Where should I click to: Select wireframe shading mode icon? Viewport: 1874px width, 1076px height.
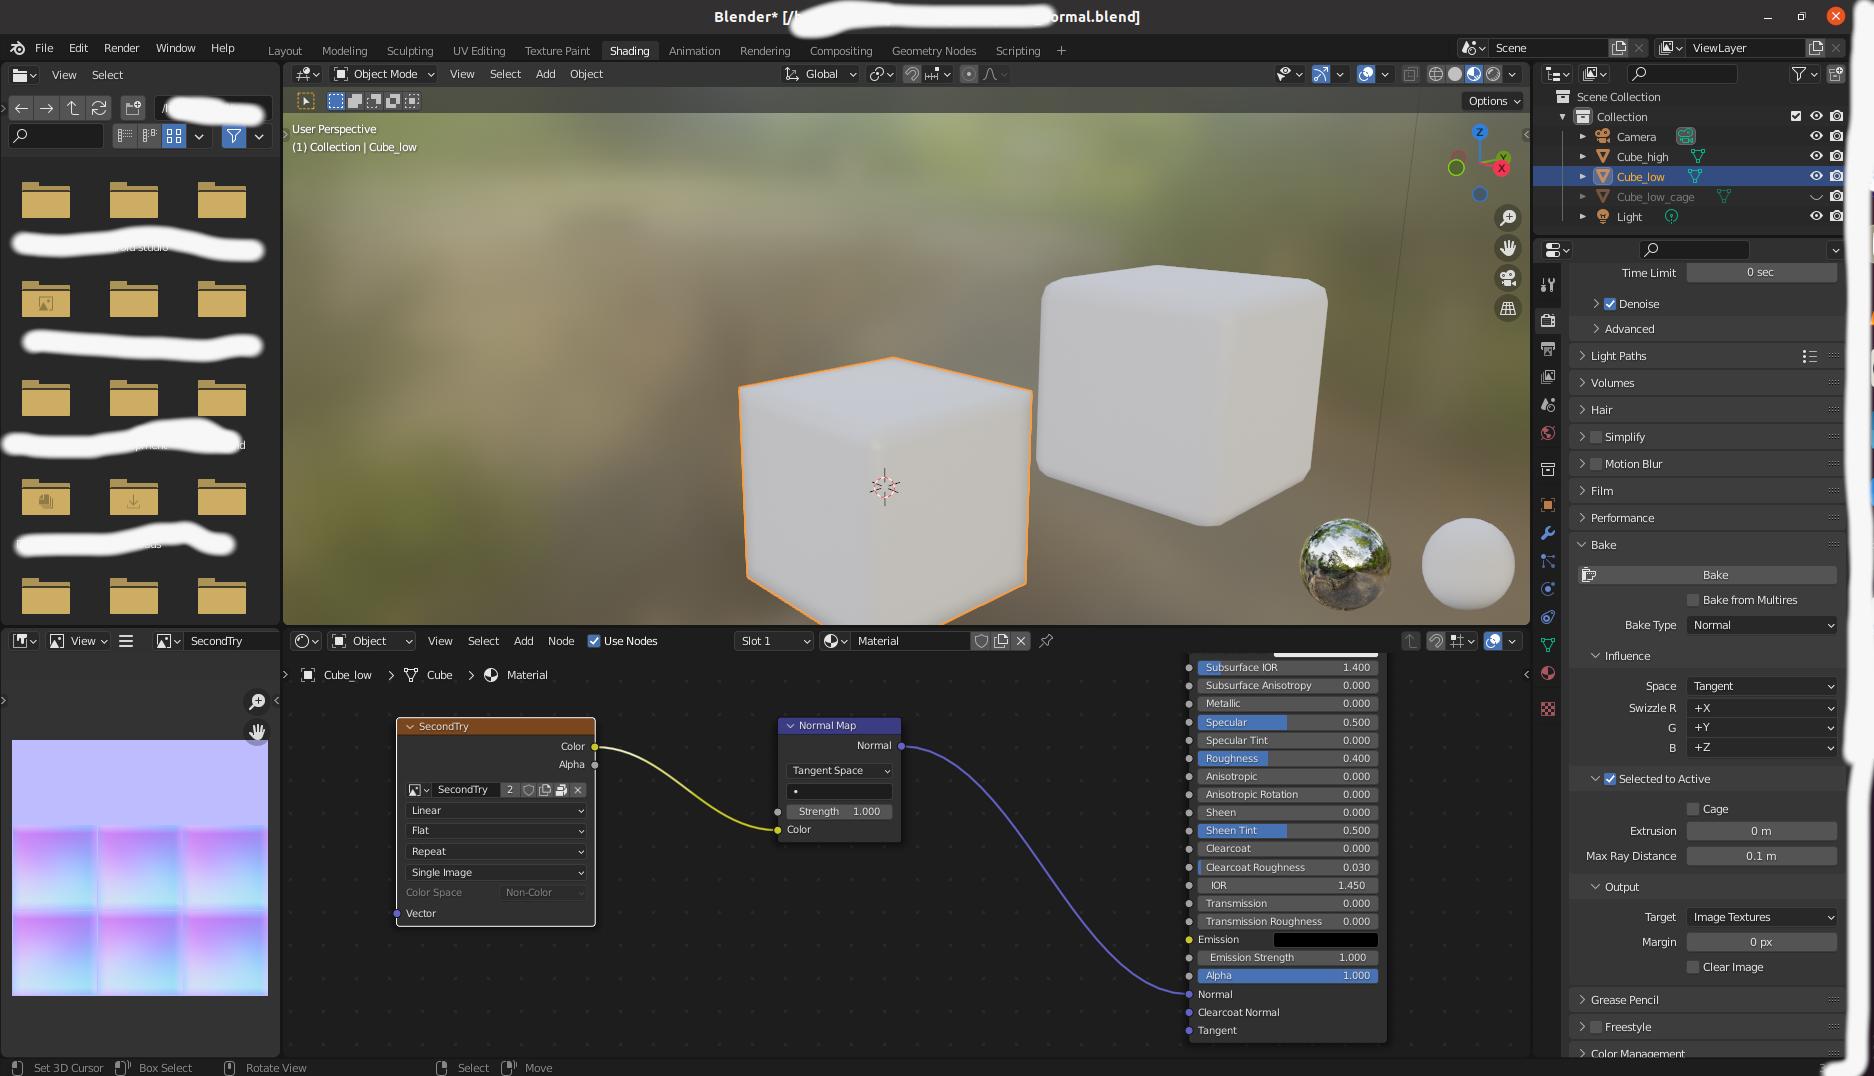[1436, 74]
